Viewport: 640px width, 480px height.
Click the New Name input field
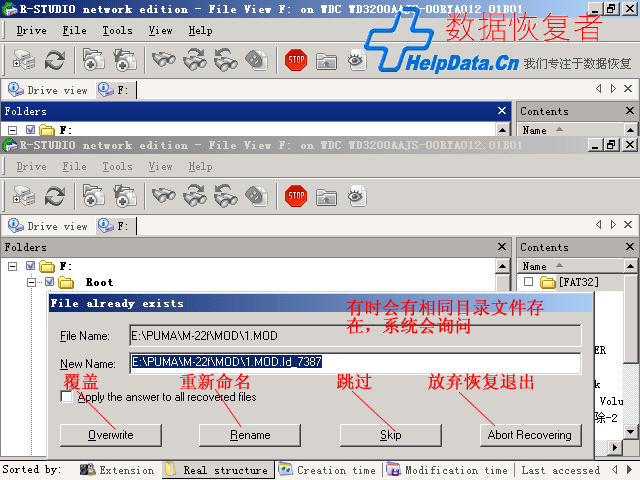pyautogui.click(x=355, y=362)
